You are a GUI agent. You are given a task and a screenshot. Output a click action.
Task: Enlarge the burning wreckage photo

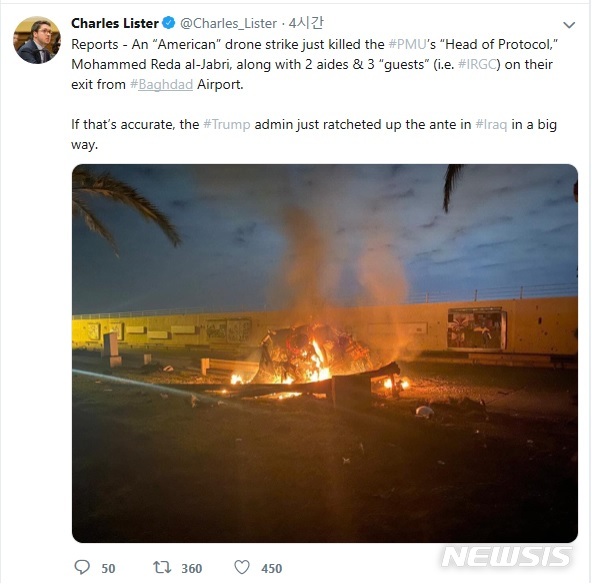coord(325,353)
